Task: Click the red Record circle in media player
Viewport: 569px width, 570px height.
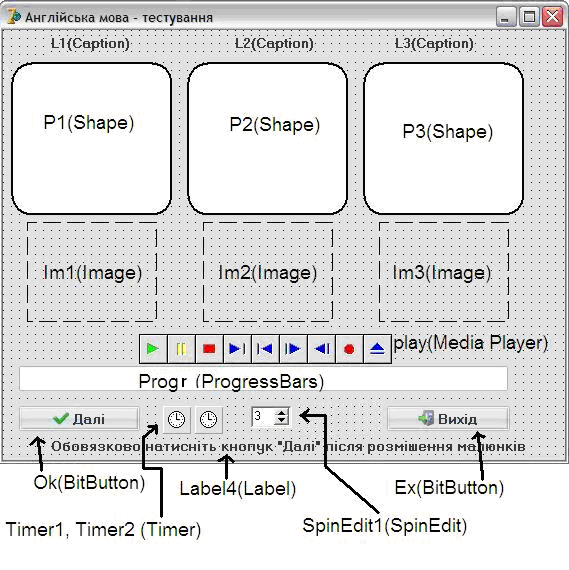Action: [x=349, y=349]
